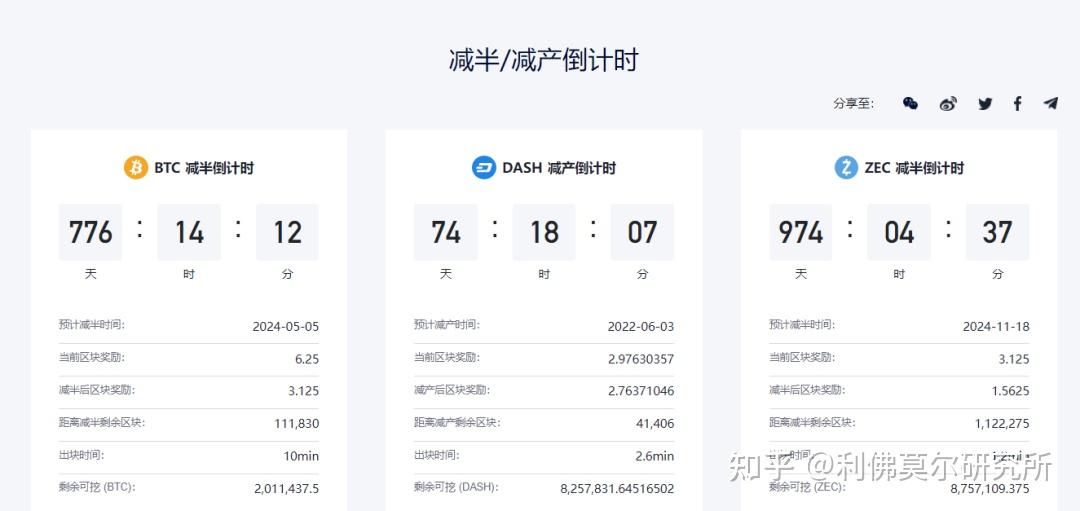Click the BTC days counter 776

90,232
